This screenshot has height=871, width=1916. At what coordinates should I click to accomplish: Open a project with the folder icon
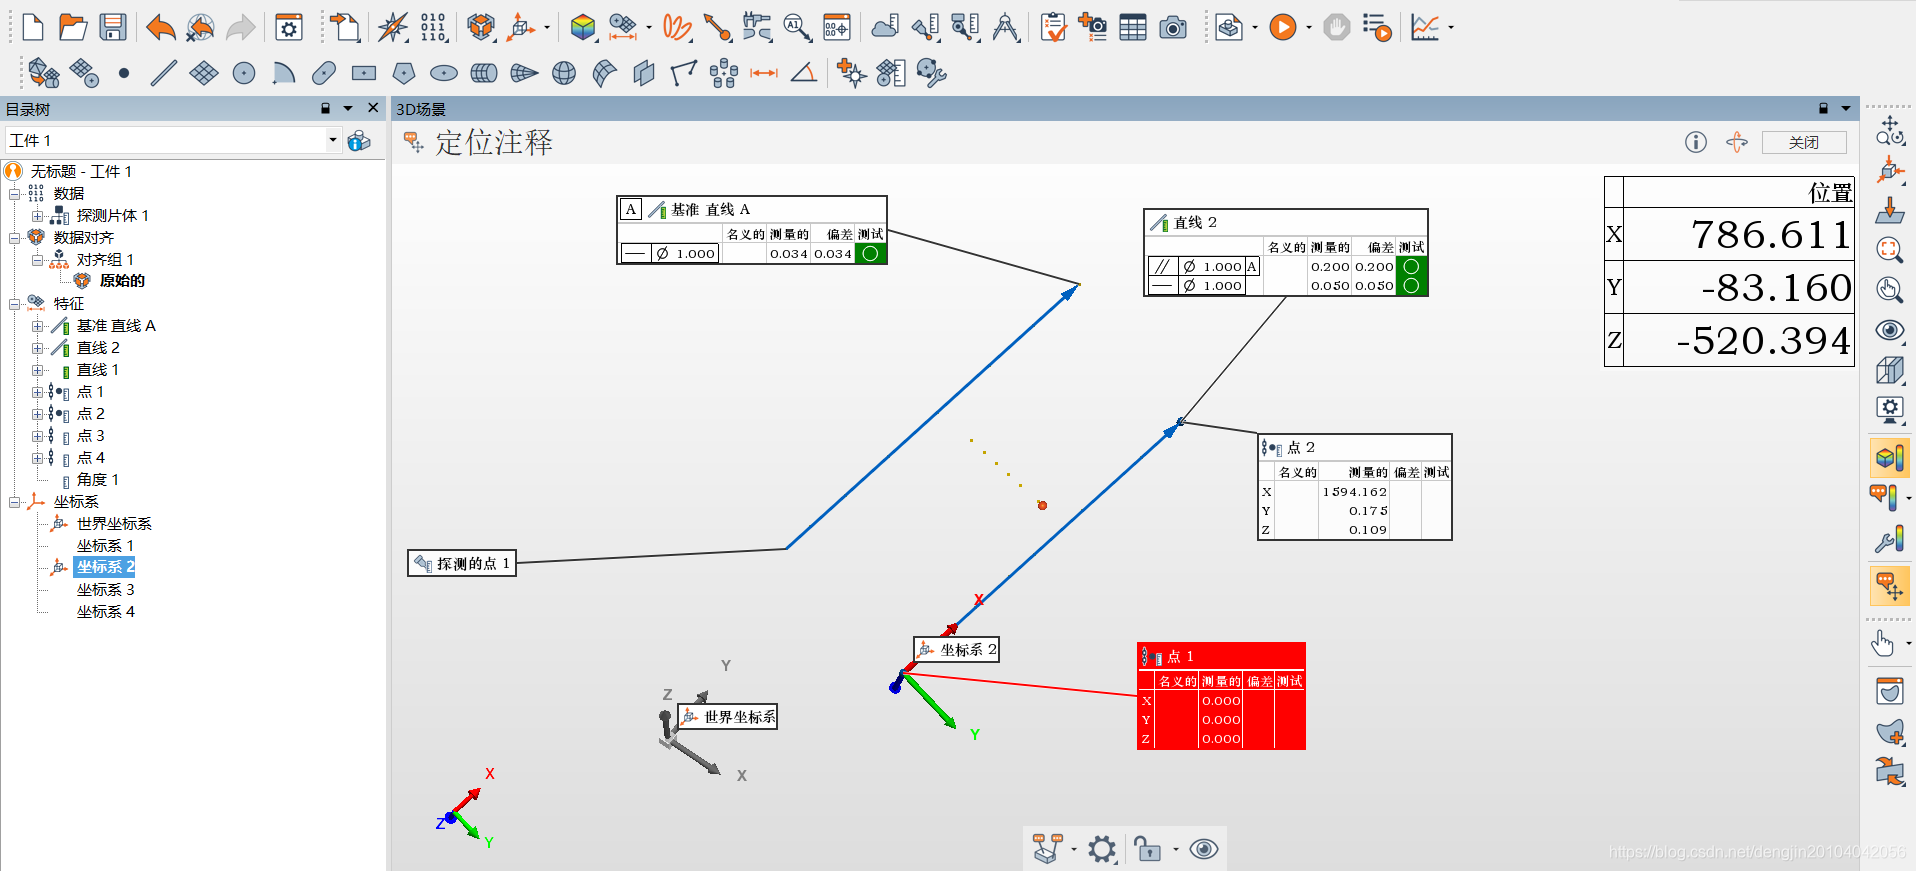point(73,27)
